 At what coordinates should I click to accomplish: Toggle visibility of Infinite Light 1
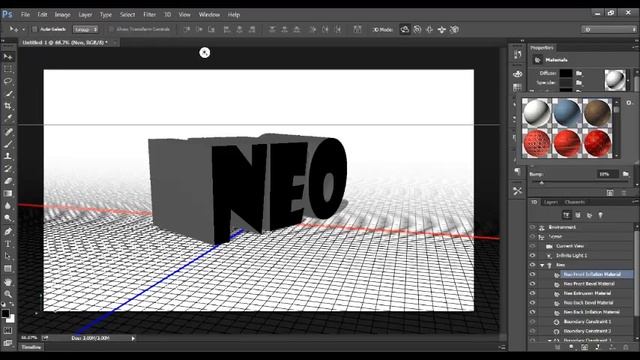pos(532,256)
